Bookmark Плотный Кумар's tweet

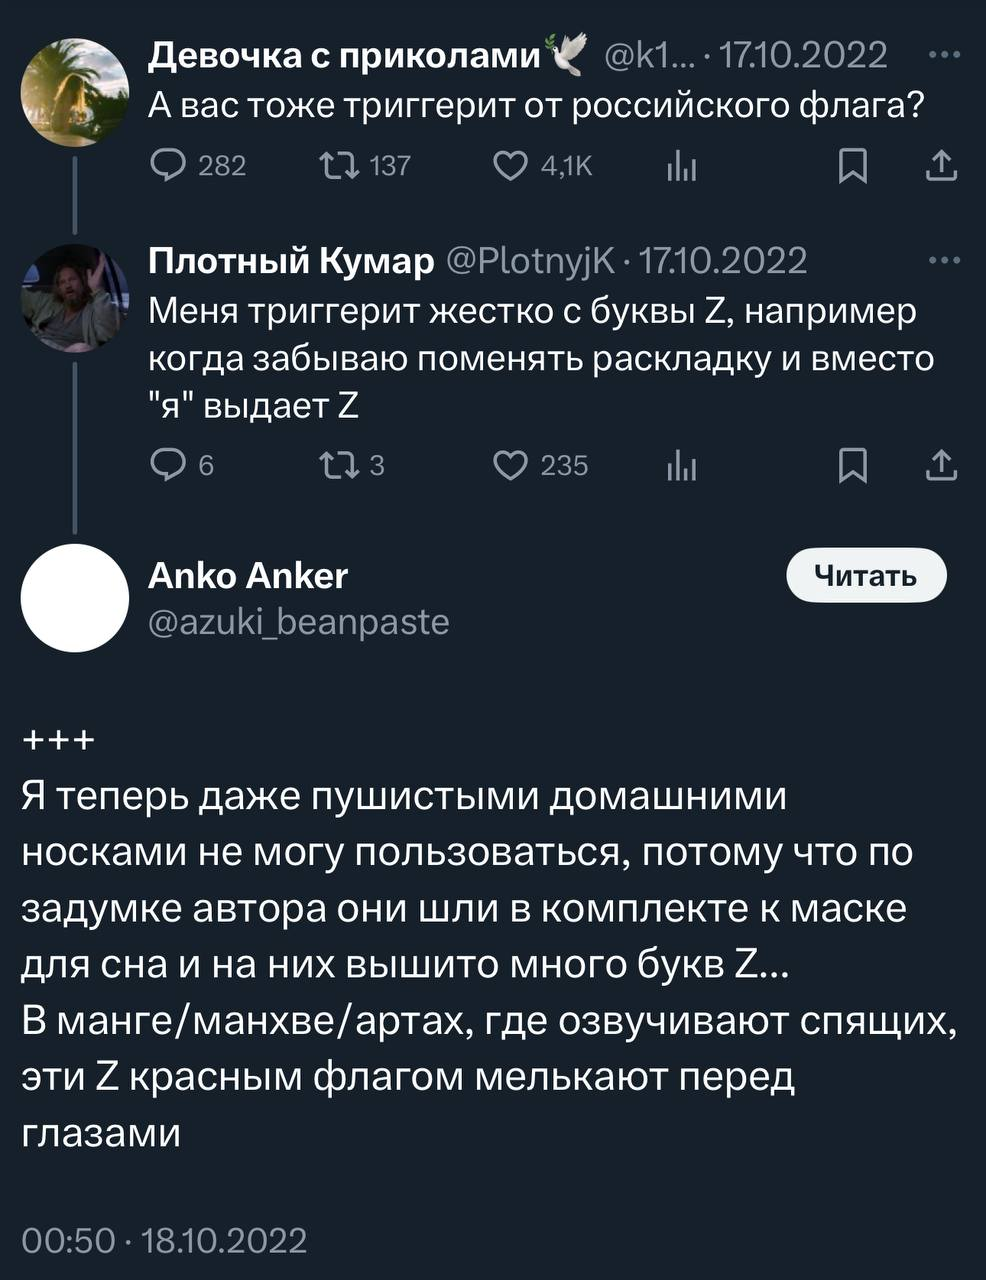[x=852, y=466]
